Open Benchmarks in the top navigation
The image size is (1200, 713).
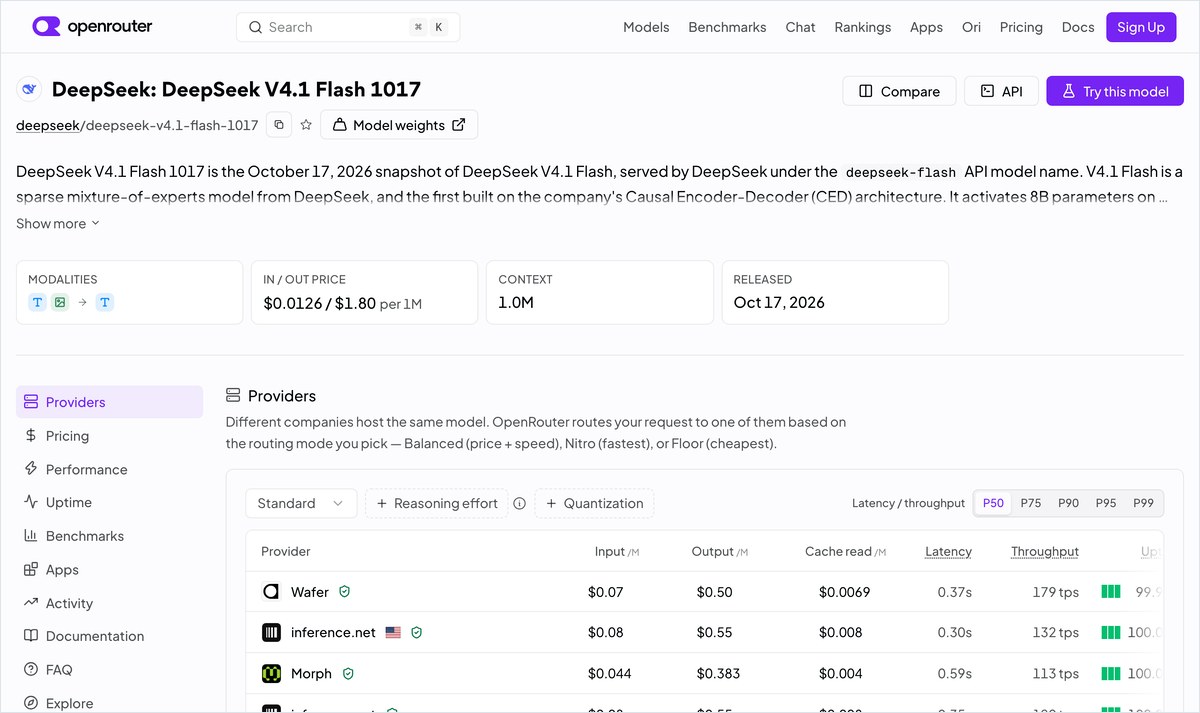pos(727,27)
